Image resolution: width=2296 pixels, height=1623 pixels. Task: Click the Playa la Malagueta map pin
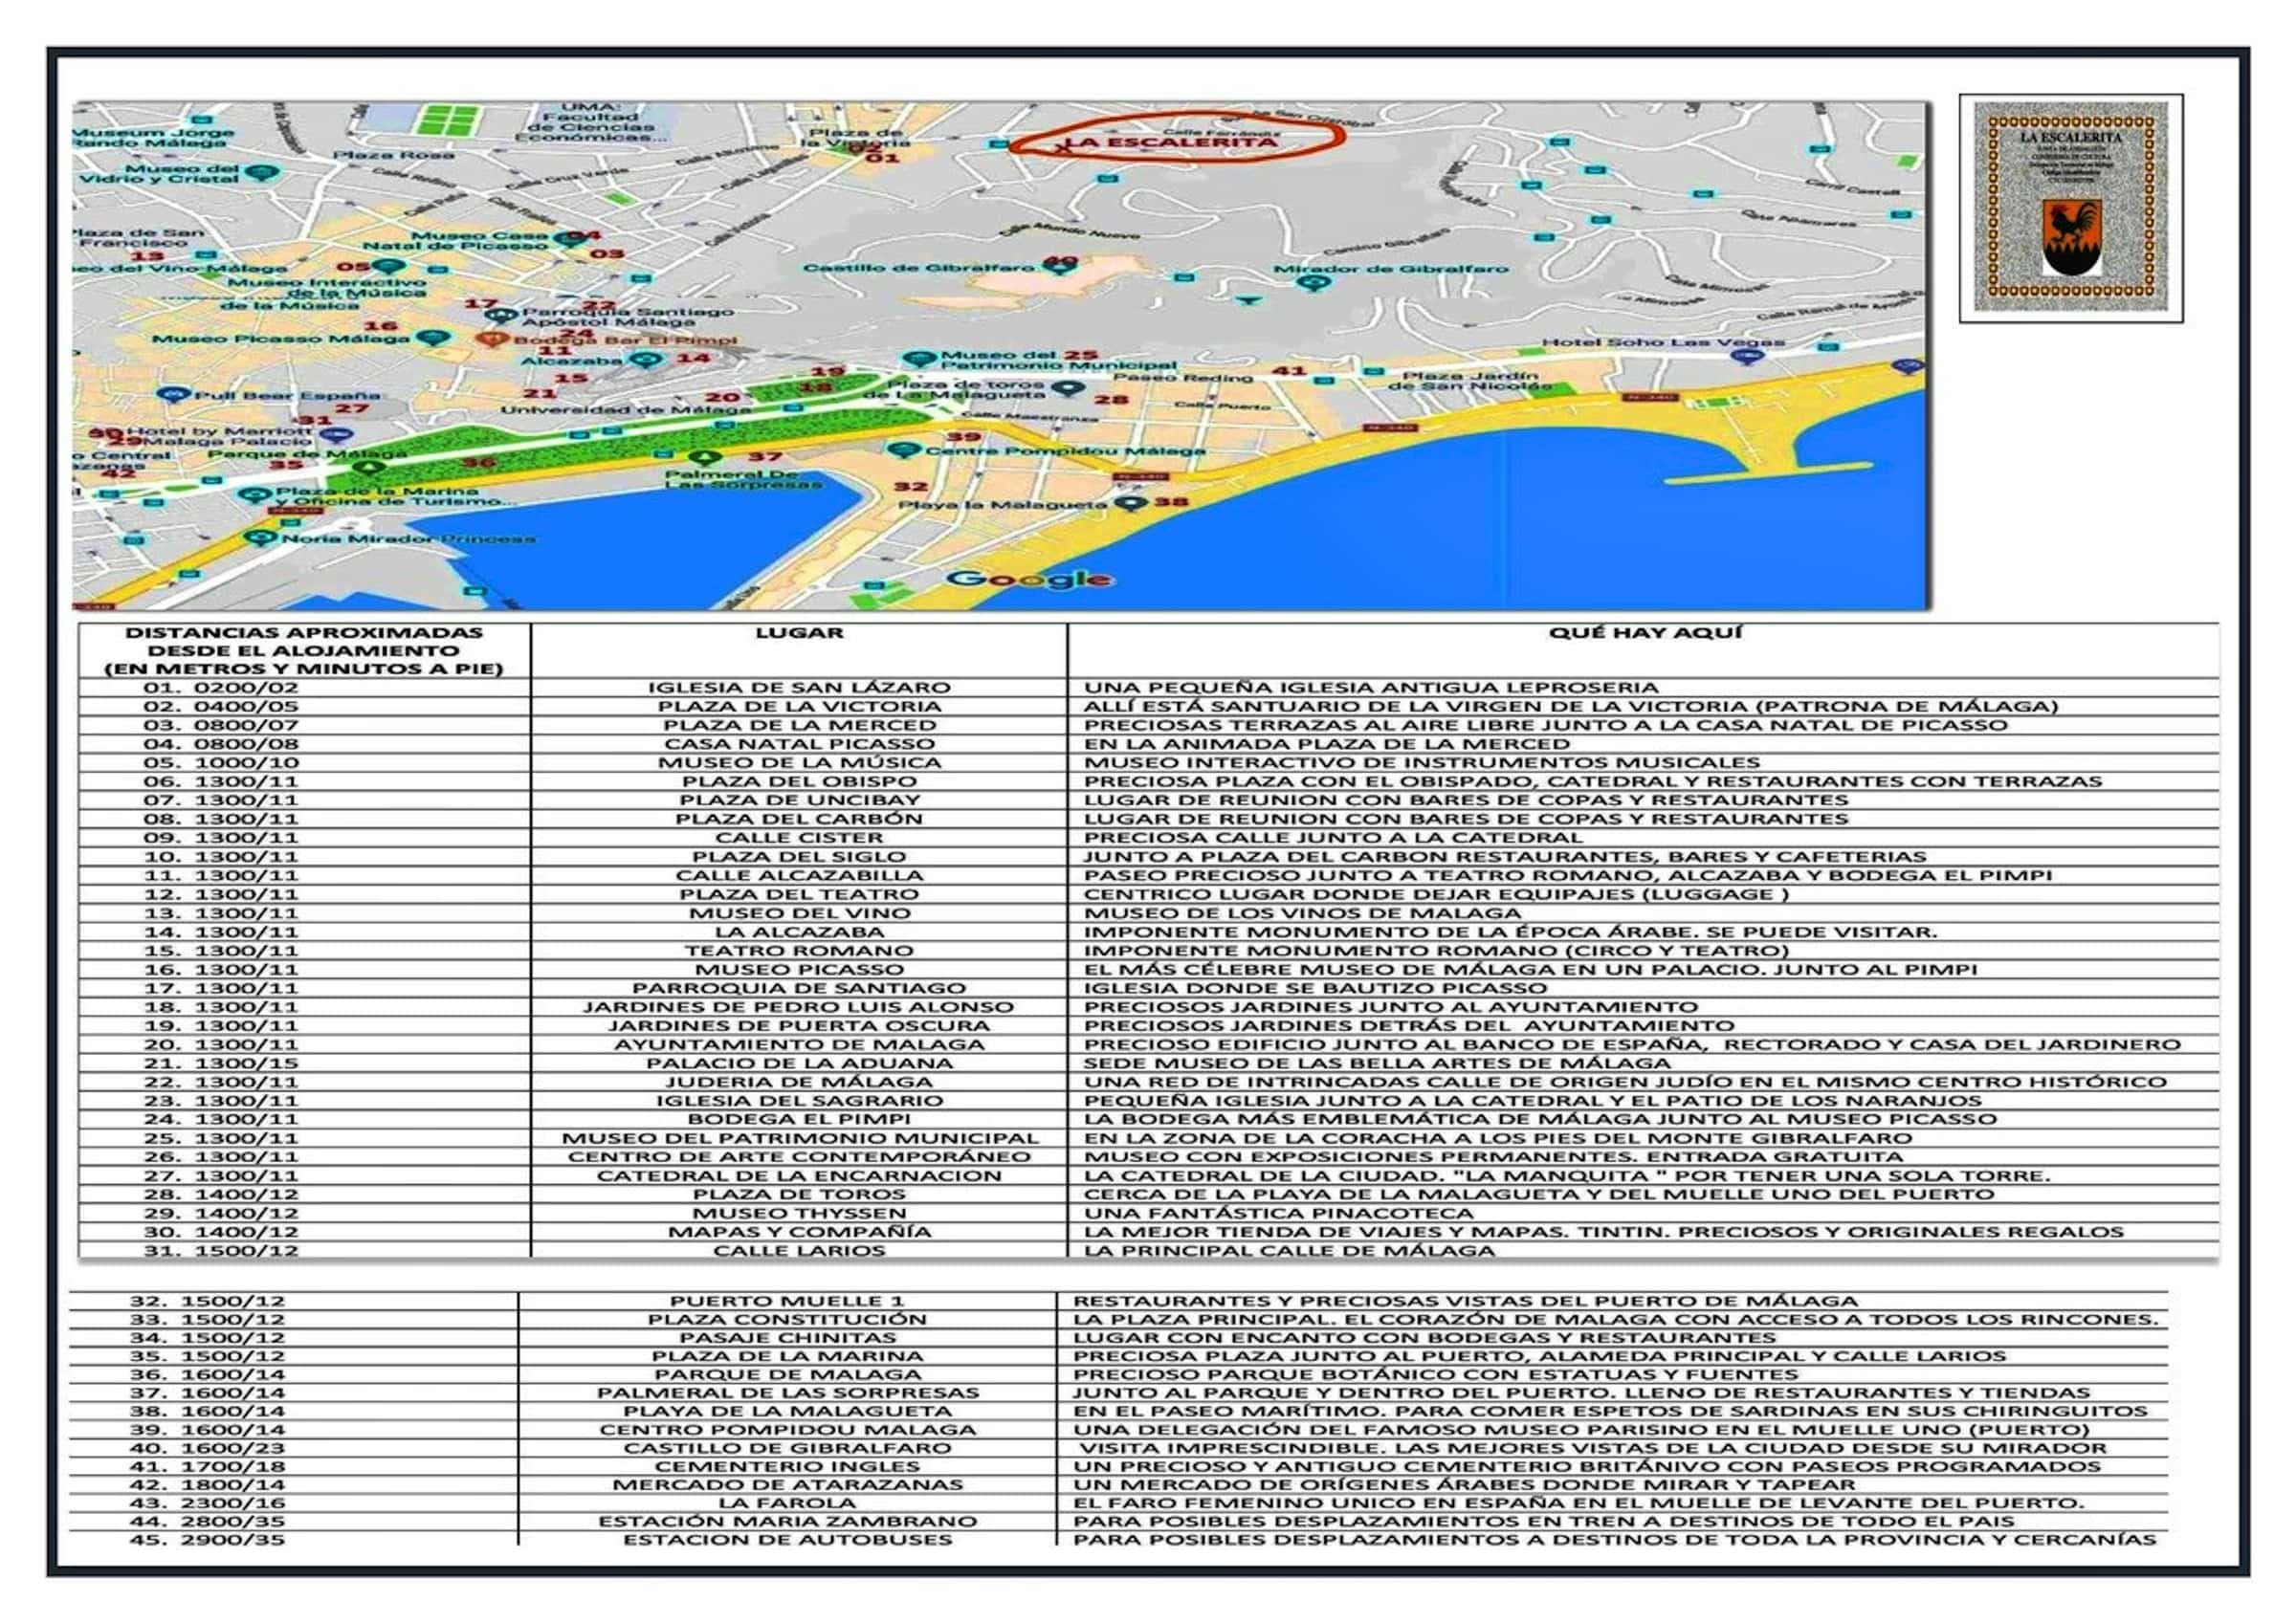coord(1131,502)
